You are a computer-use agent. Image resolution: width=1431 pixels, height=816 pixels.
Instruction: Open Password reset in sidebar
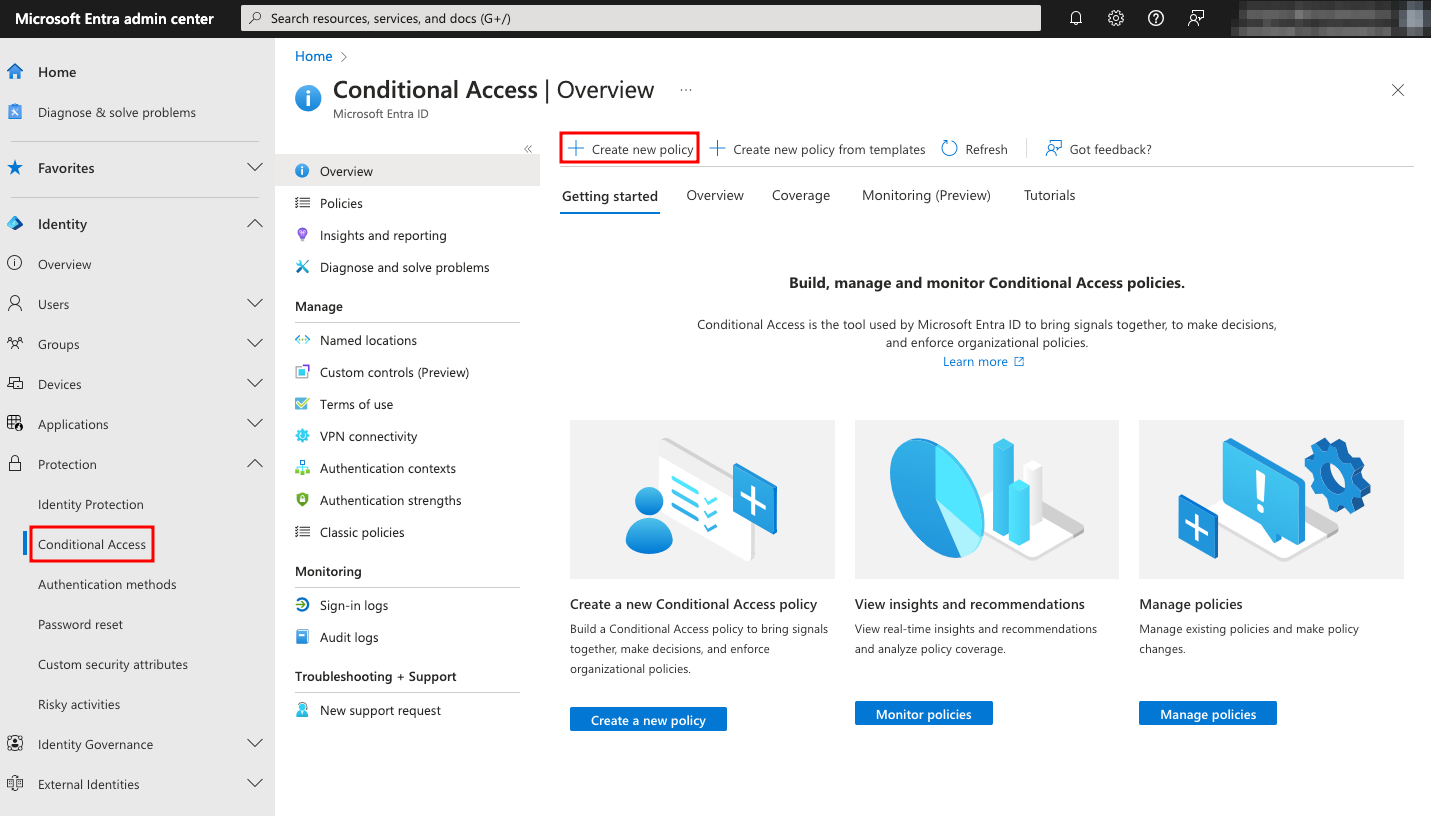(x=81, y=624)
